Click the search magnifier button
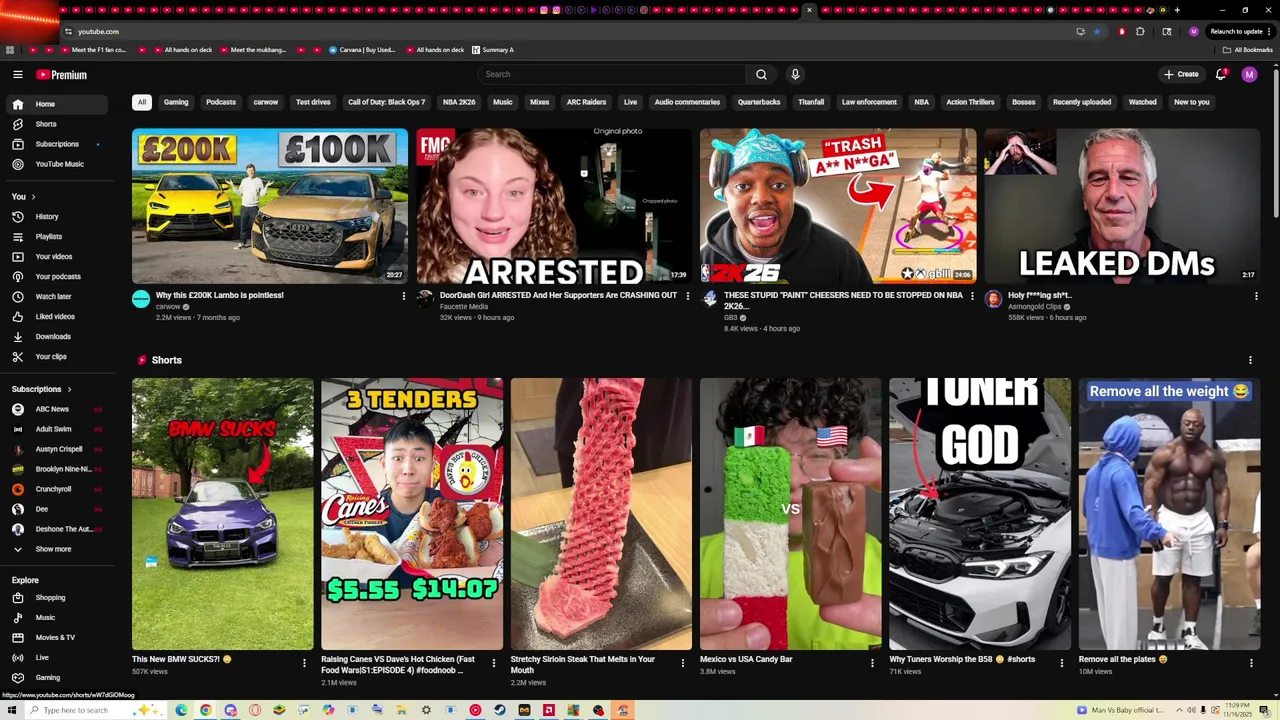This screenshot has height=720, width=1280. (761, 74)
